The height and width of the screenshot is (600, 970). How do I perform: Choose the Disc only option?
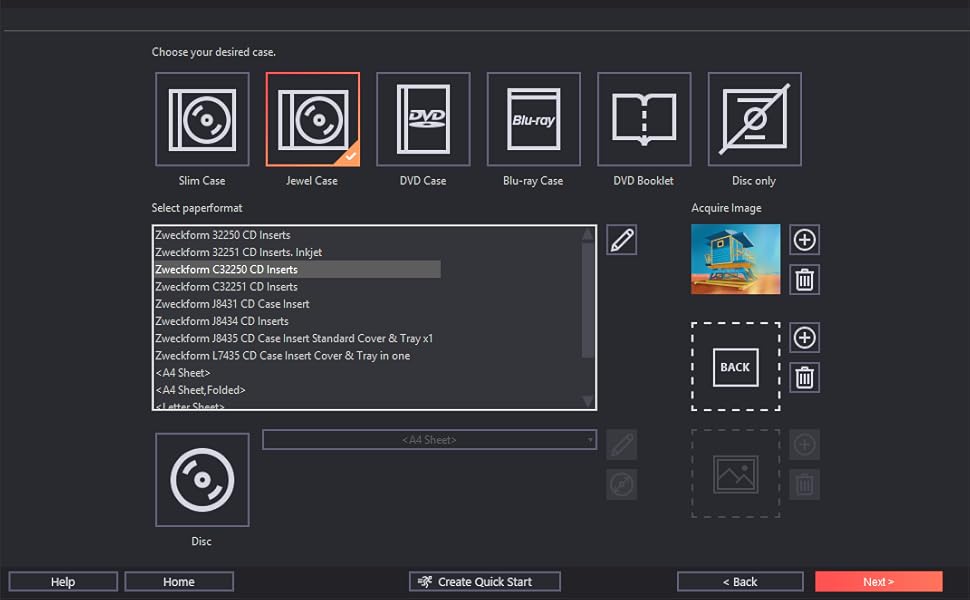pyautogui.click(x=754, y=119)
